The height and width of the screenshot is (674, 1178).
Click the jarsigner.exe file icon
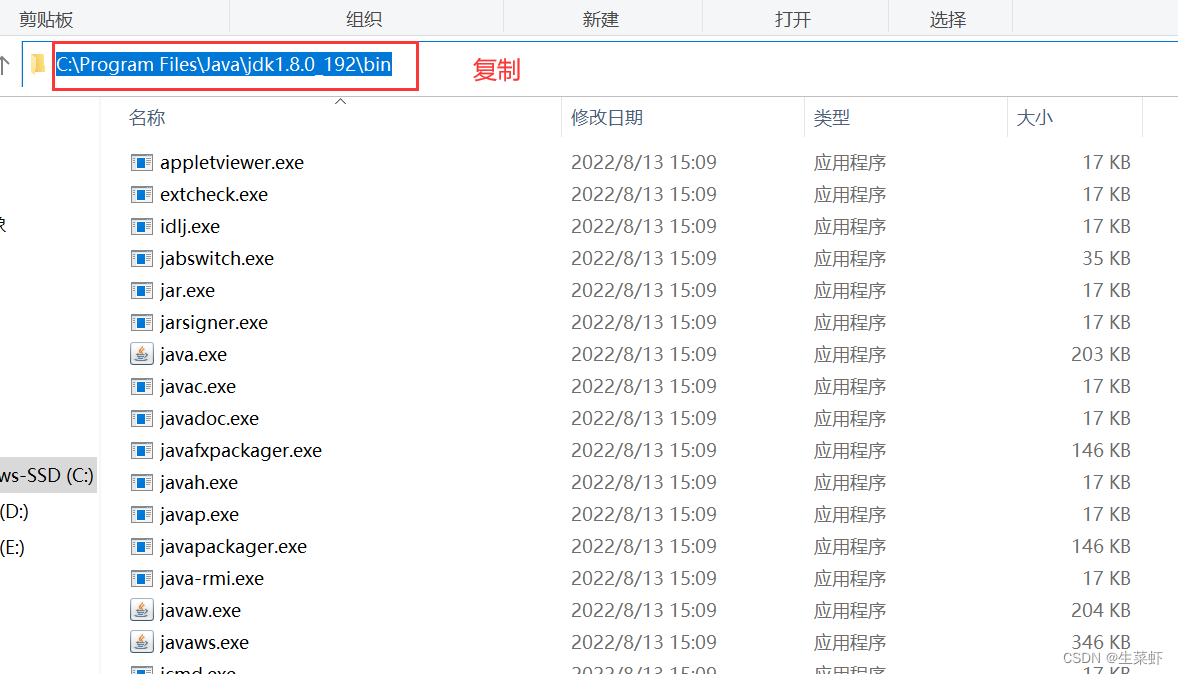(141, 322)
